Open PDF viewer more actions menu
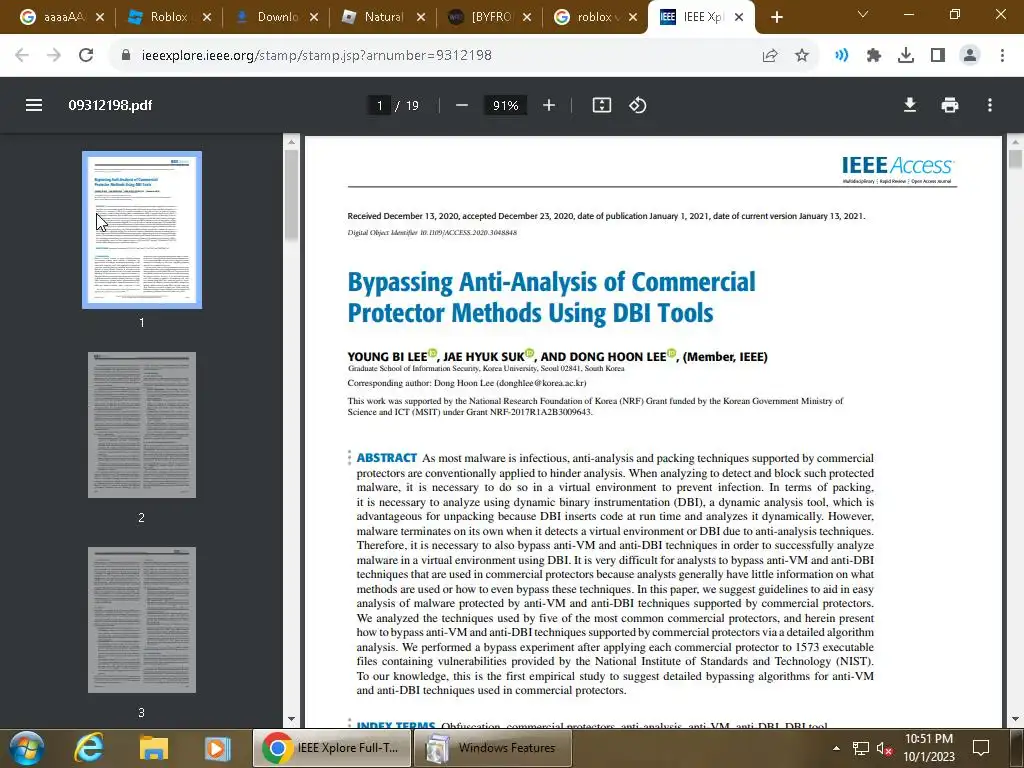This screenshot has height=768, width=1024. [990, 105]
